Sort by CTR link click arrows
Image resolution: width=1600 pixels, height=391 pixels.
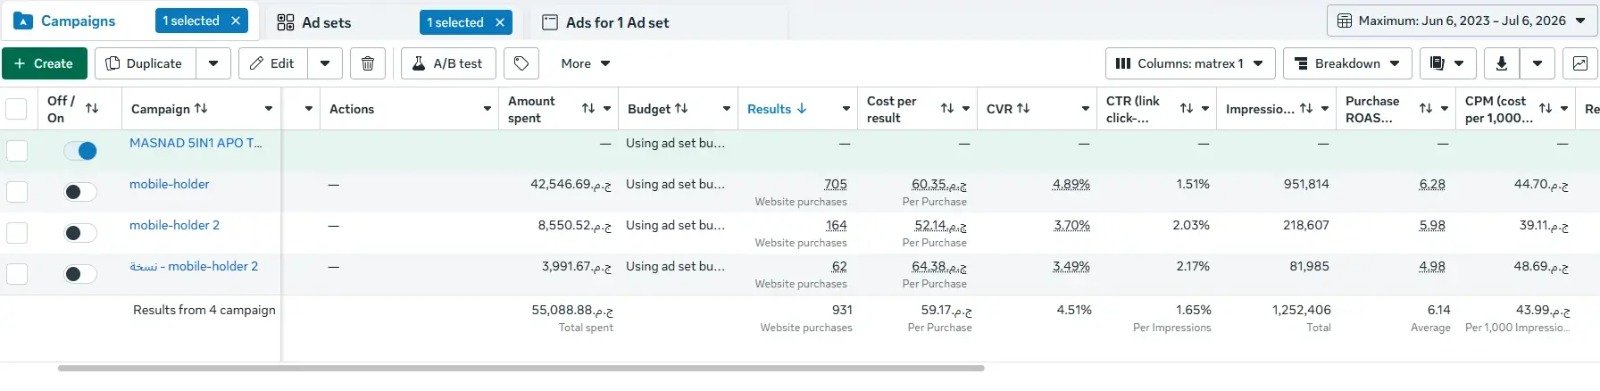point(1186,108)
